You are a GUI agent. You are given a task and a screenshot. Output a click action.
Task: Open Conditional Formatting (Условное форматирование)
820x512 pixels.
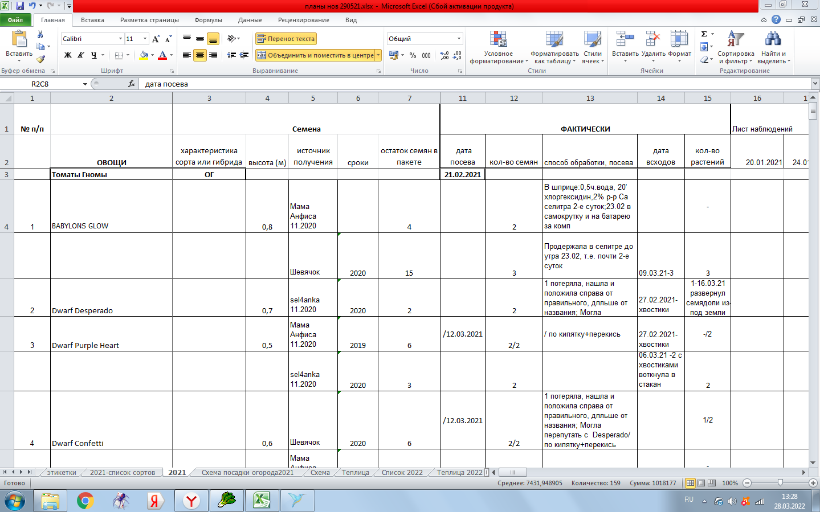coord(504,45)
